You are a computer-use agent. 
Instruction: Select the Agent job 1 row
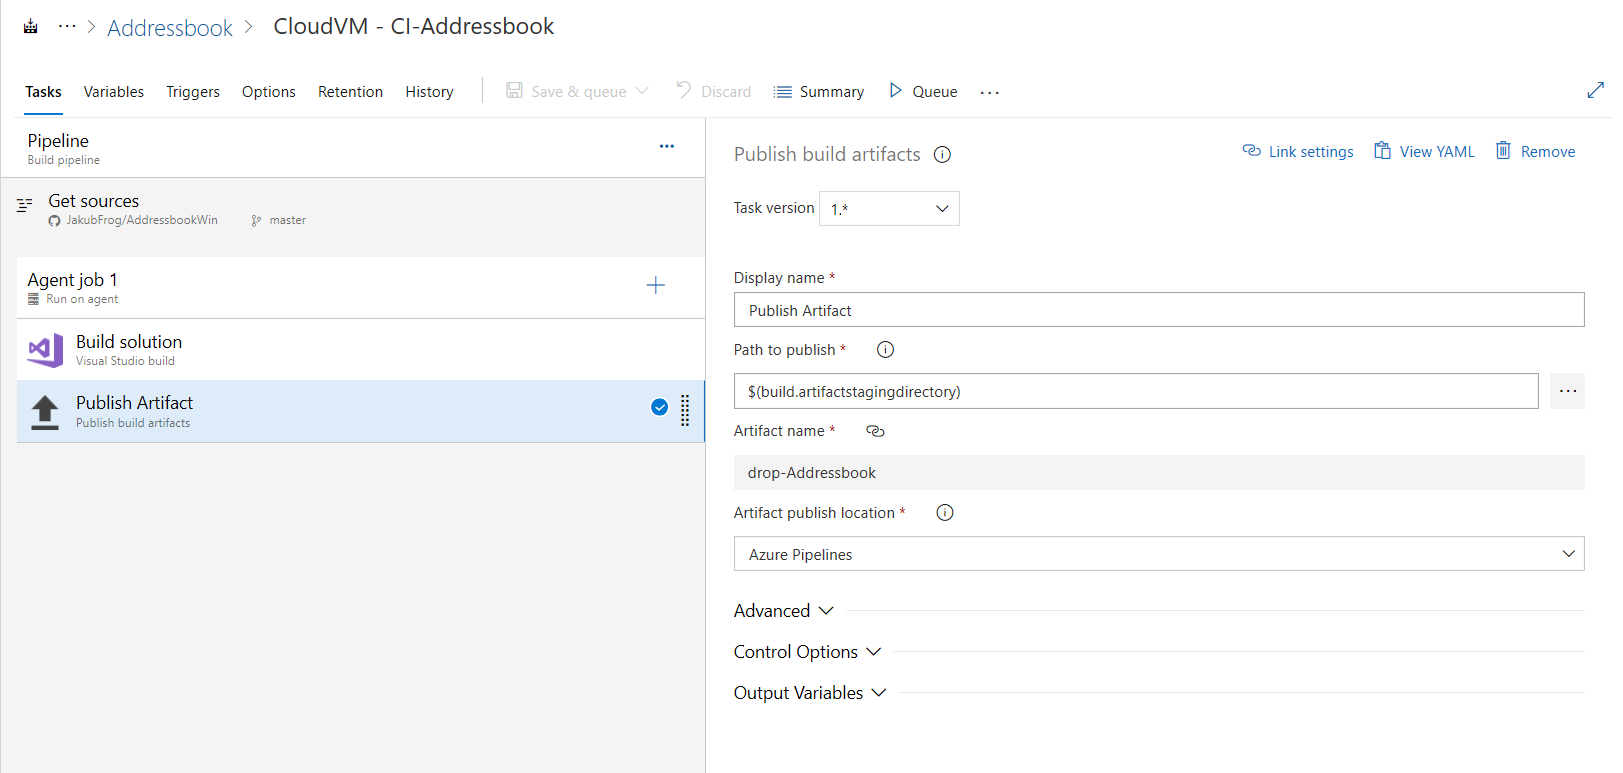[361, 288]
